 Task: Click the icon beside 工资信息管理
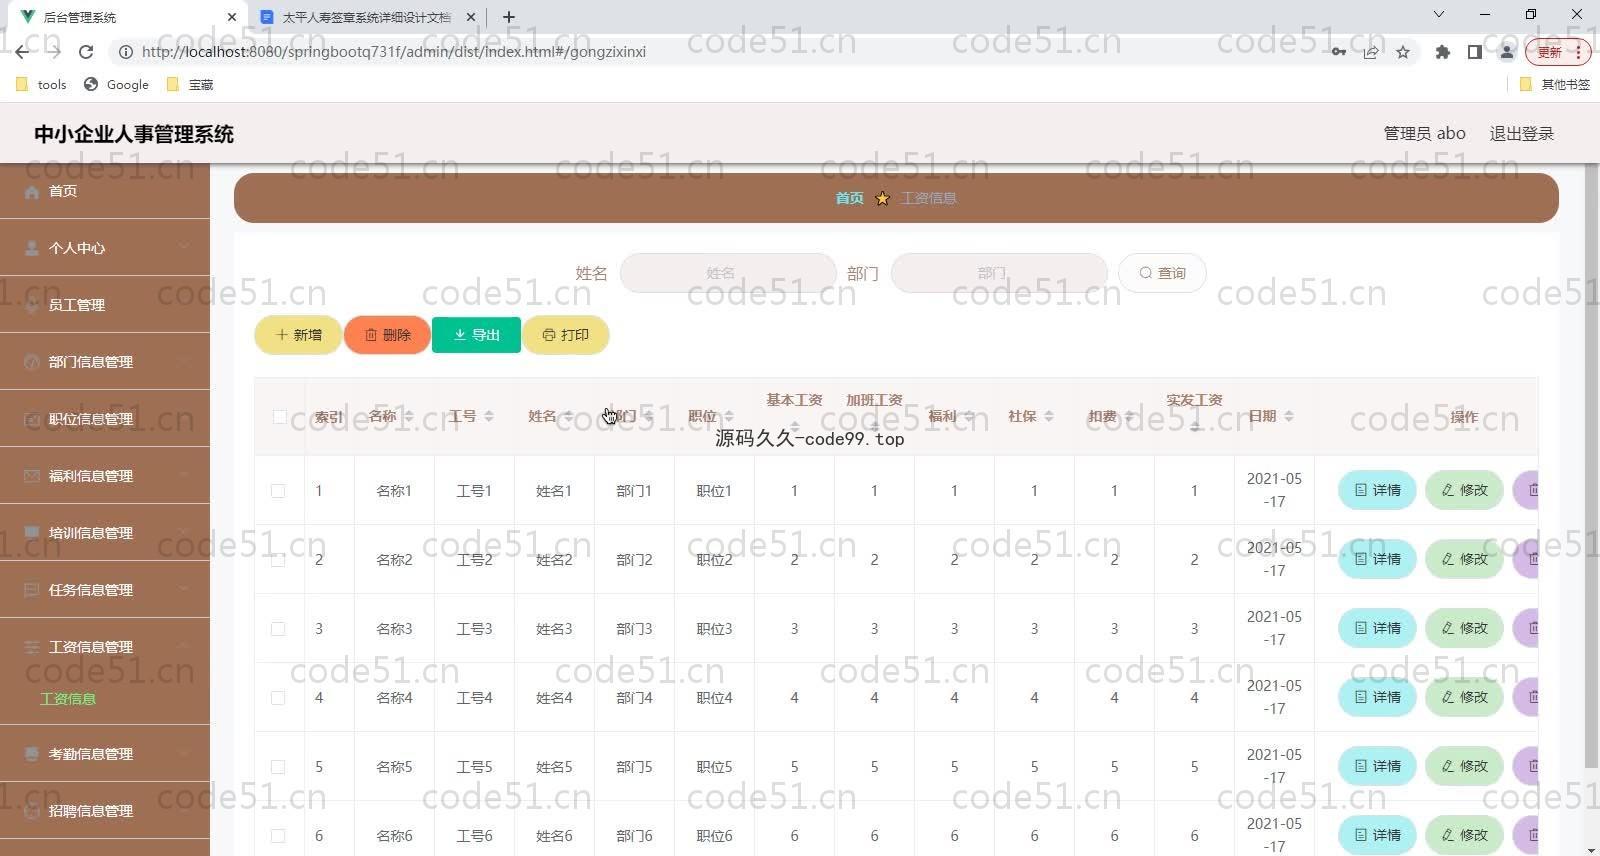(x=32, y=647)
